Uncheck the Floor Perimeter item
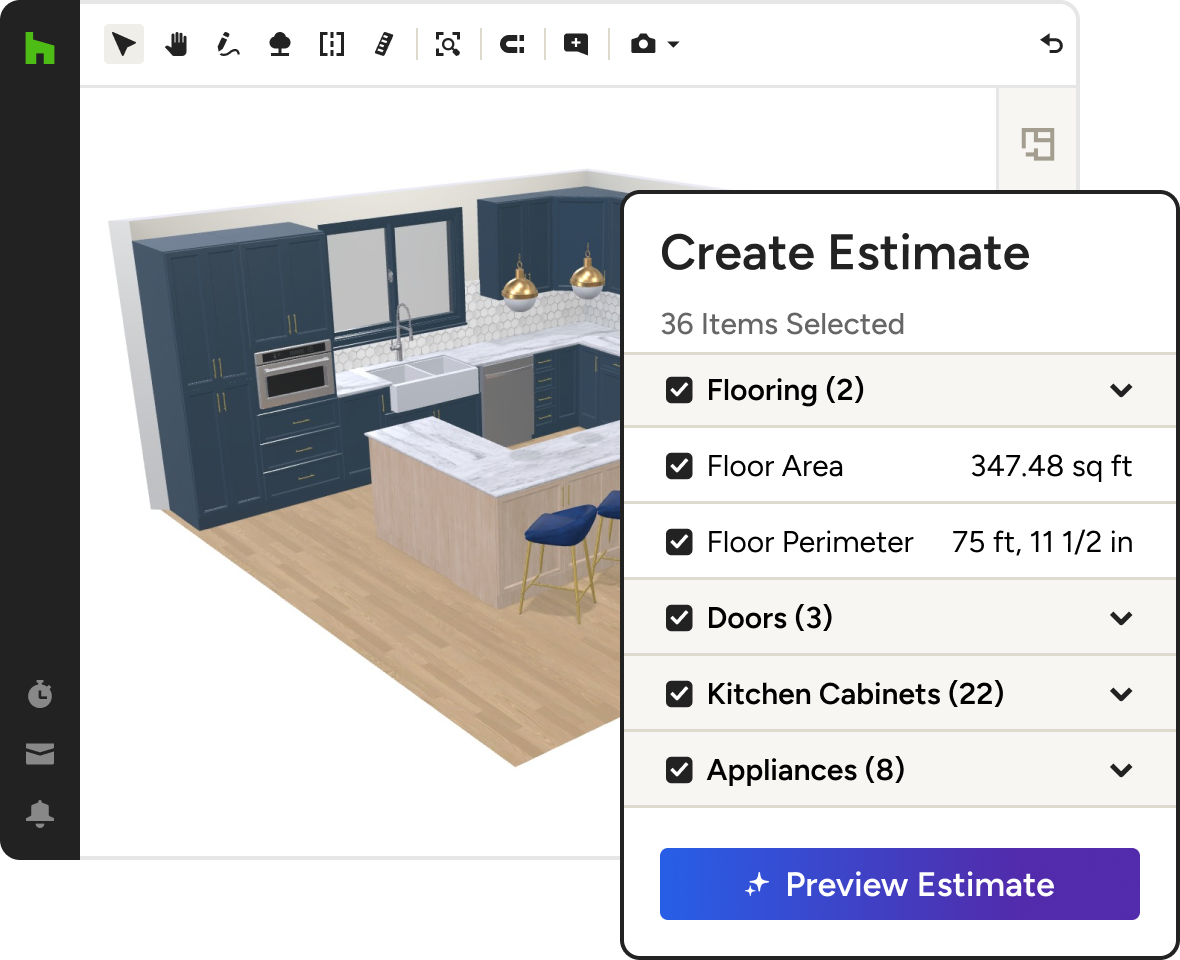Viewport: 1180px width, 960px height. click(679, 542)
